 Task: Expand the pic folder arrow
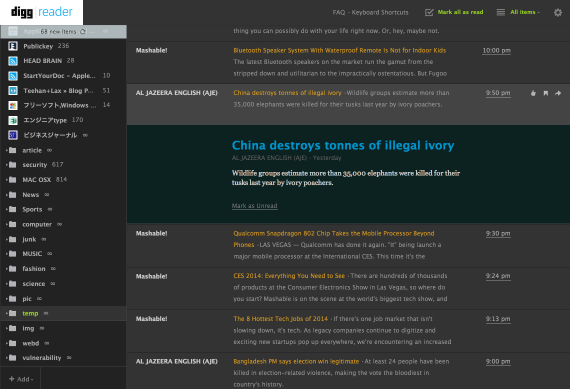pos(7,299)
